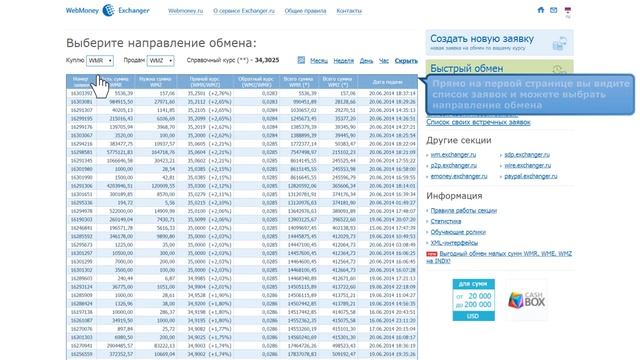This screenshot has height=360, width=640.
Task: Select row dated 20.06.2014 18:37:14
Action: tap(242, 93)
